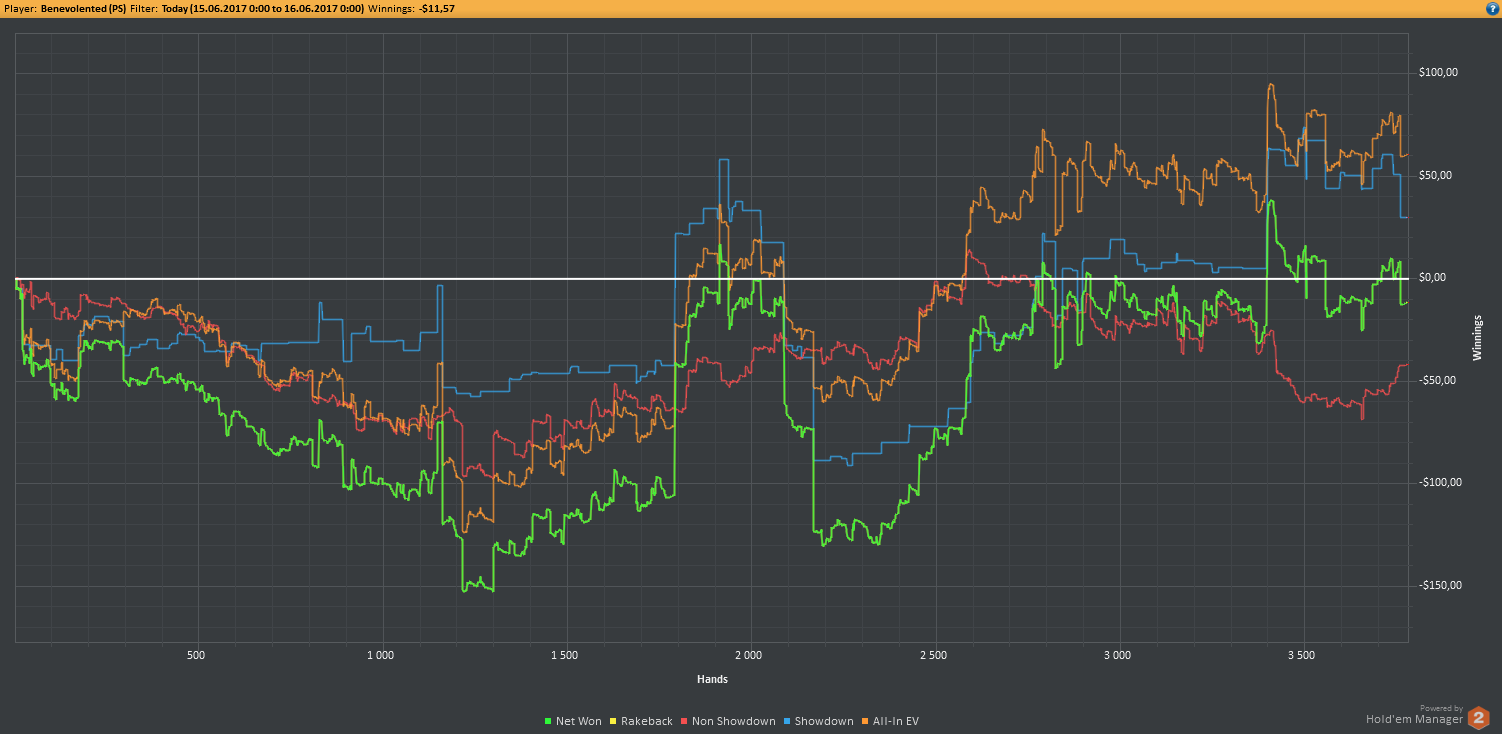Click the "$100,00" y-axis label

tap(1440, 73)
